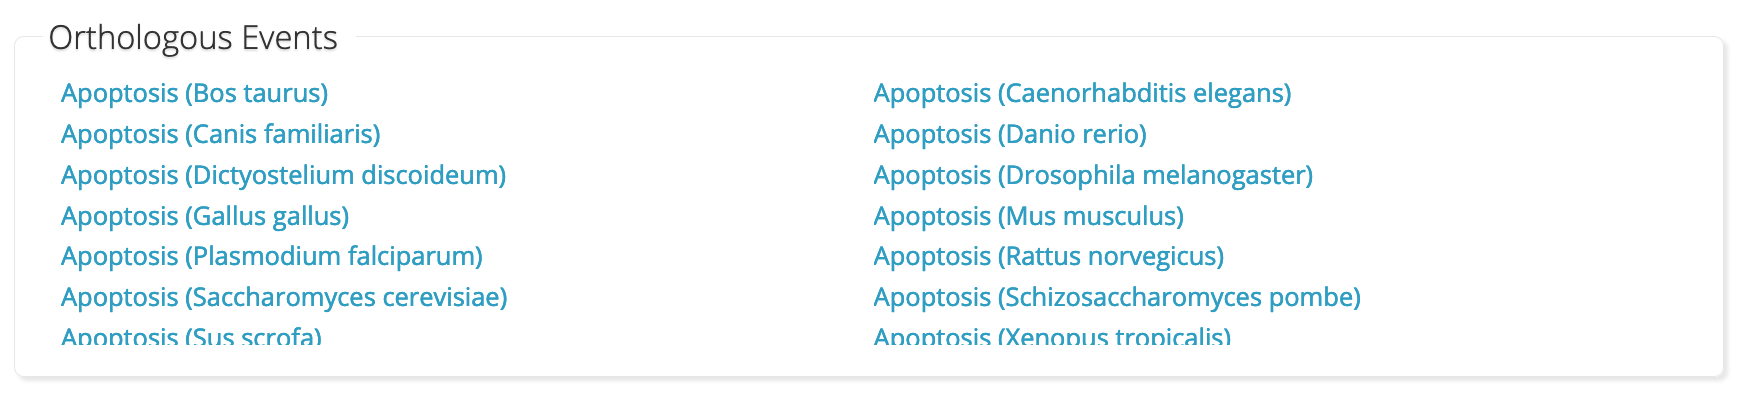
Task: Go to Apoptosis (Rattus norvegicus)
Action: coord(1049,256)
